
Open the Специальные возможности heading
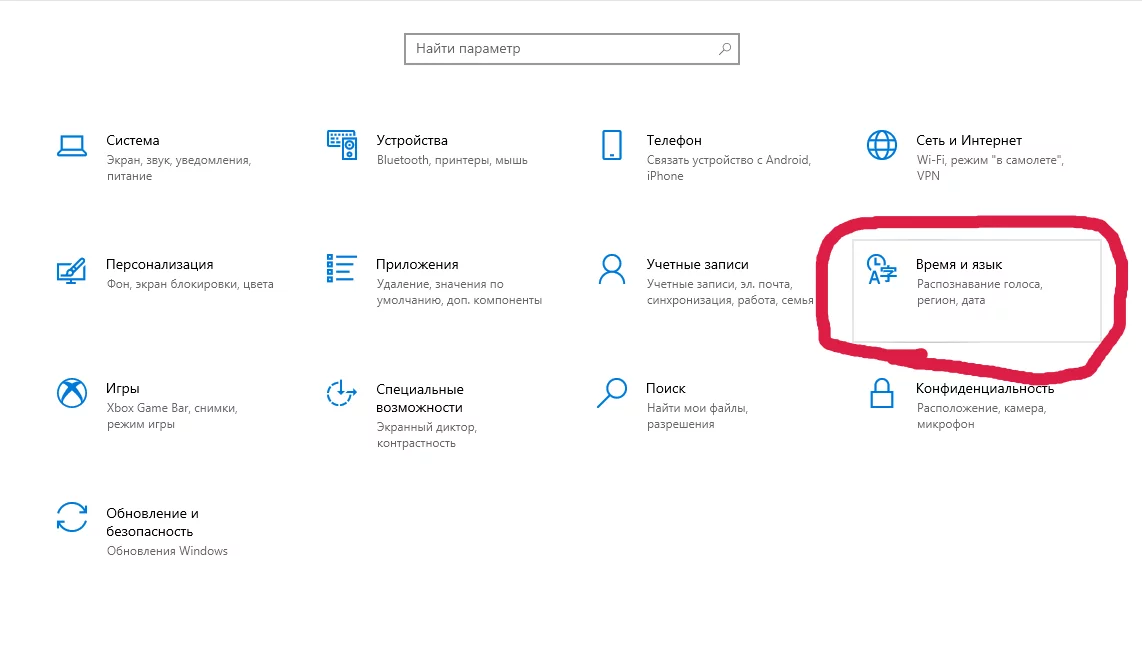pos(420,398)
